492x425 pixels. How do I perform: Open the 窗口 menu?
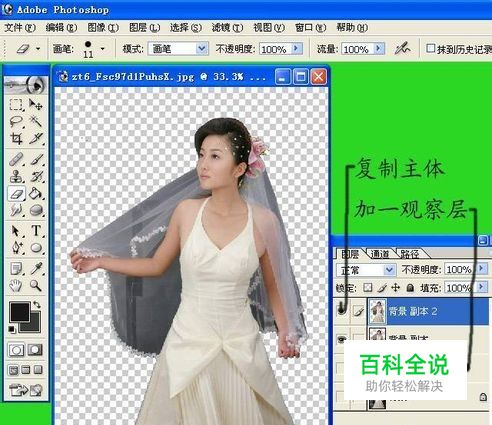pos(310,27)
